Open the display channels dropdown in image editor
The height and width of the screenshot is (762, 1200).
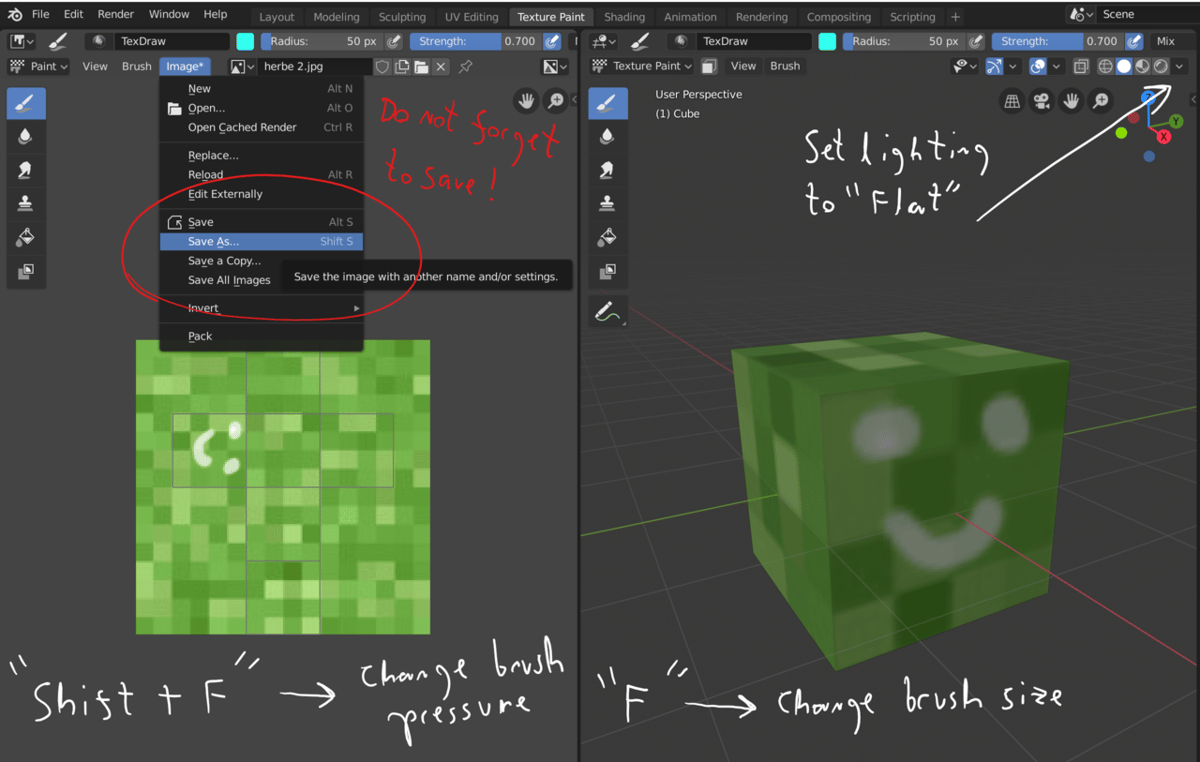coord(555,67)
